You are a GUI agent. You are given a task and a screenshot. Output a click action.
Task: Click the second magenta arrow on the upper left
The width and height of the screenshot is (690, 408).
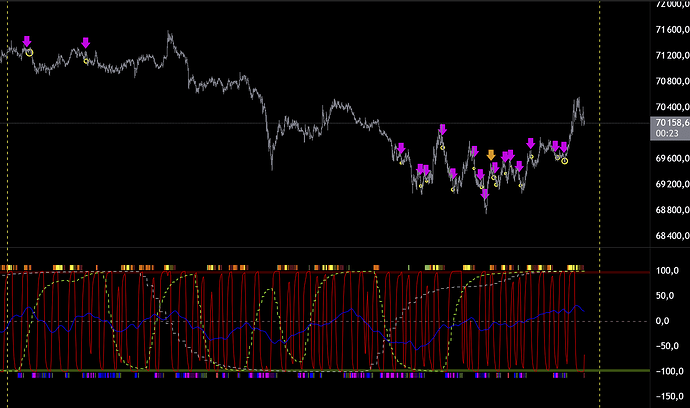[86, 42]
